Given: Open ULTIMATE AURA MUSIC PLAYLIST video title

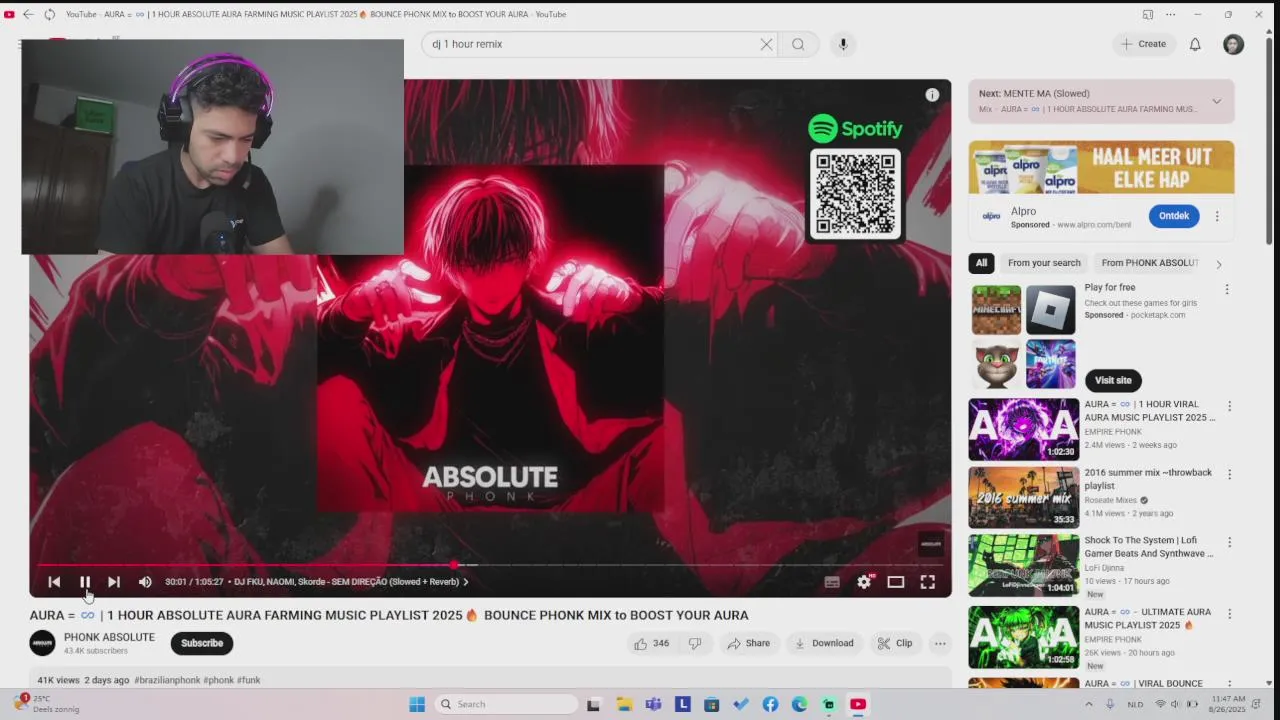Looking at the screenshot, I should click(x=1148, y=618).
